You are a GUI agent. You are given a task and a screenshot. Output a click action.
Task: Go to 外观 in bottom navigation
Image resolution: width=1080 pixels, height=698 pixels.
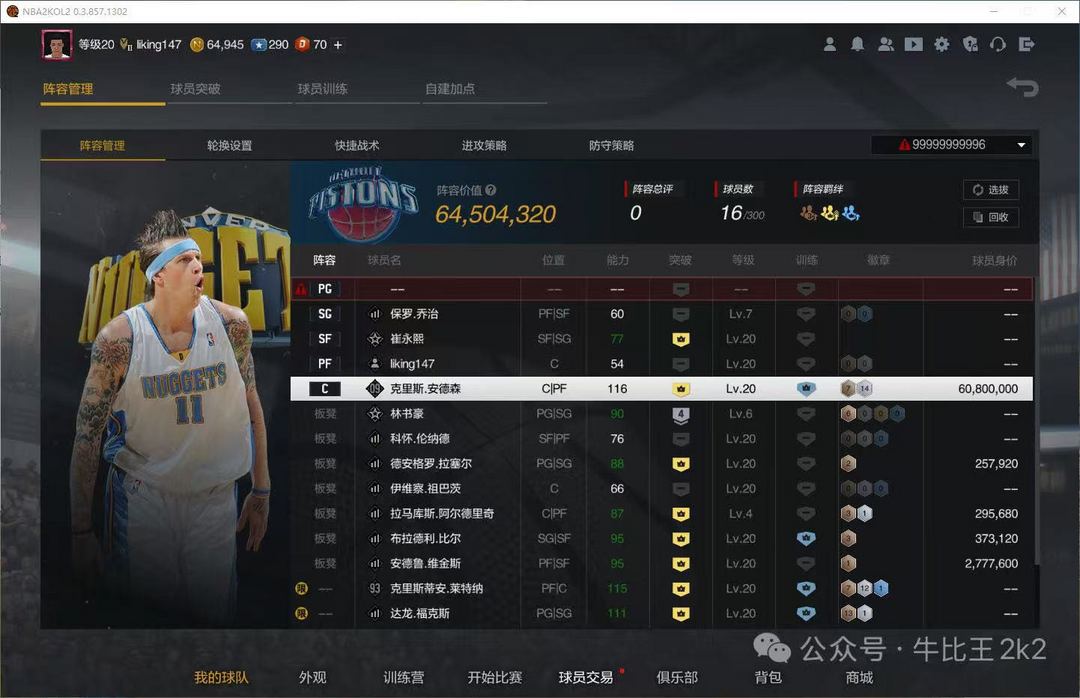[313, 677]
